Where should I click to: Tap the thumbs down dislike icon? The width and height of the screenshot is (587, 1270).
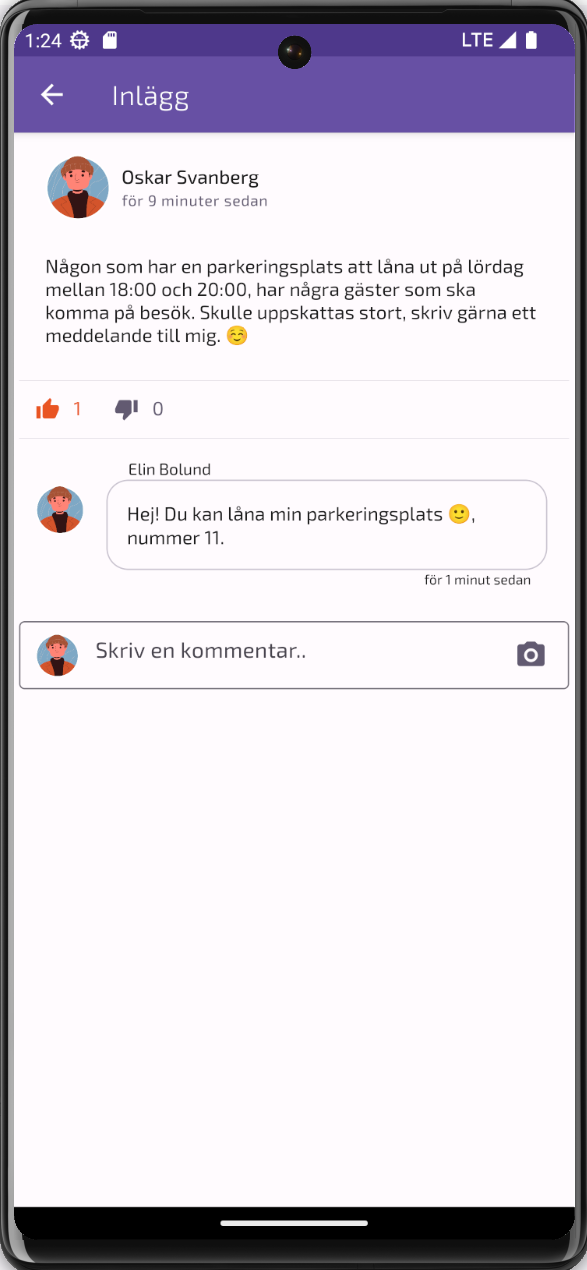(x=126, y=409)
